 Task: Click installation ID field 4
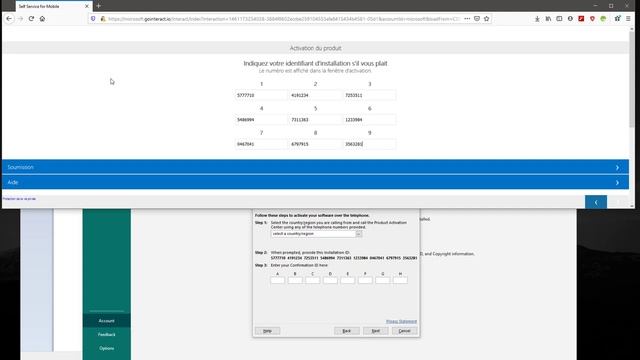point(261,120)
